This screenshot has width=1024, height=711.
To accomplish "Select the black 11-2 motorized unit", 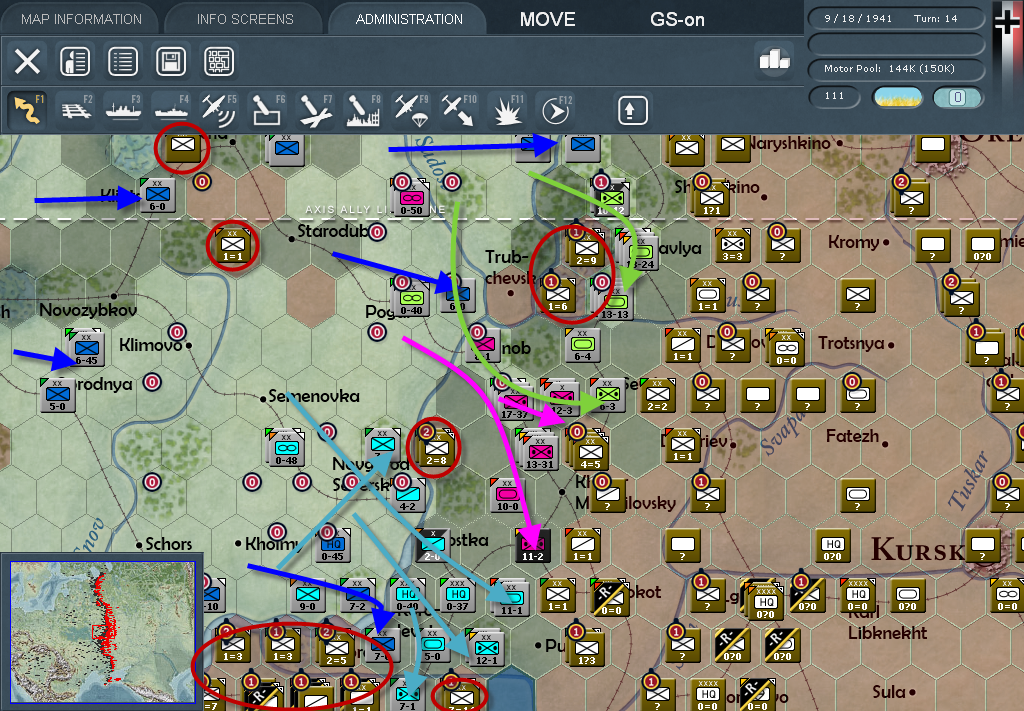I will point(532,546).
